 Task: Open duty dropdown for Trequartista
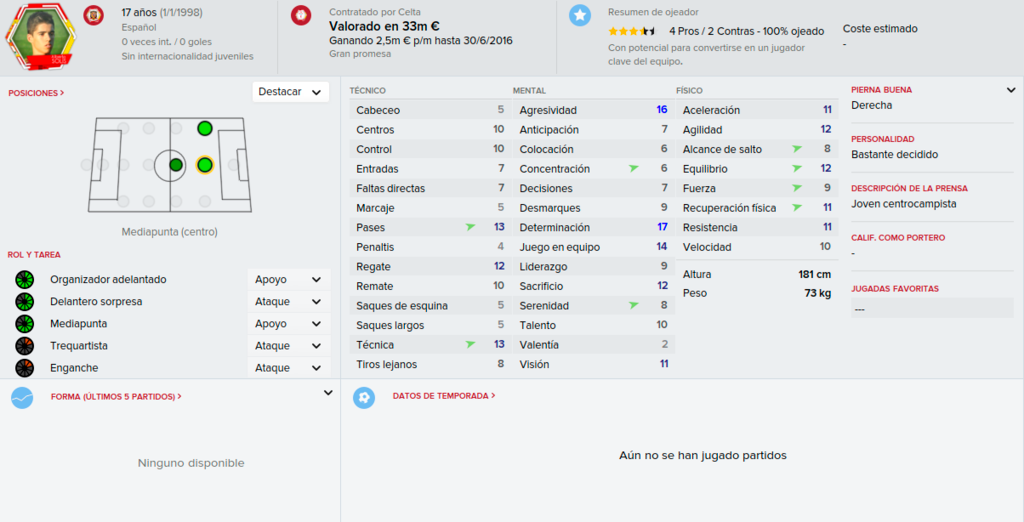click(x=289, y=346)
